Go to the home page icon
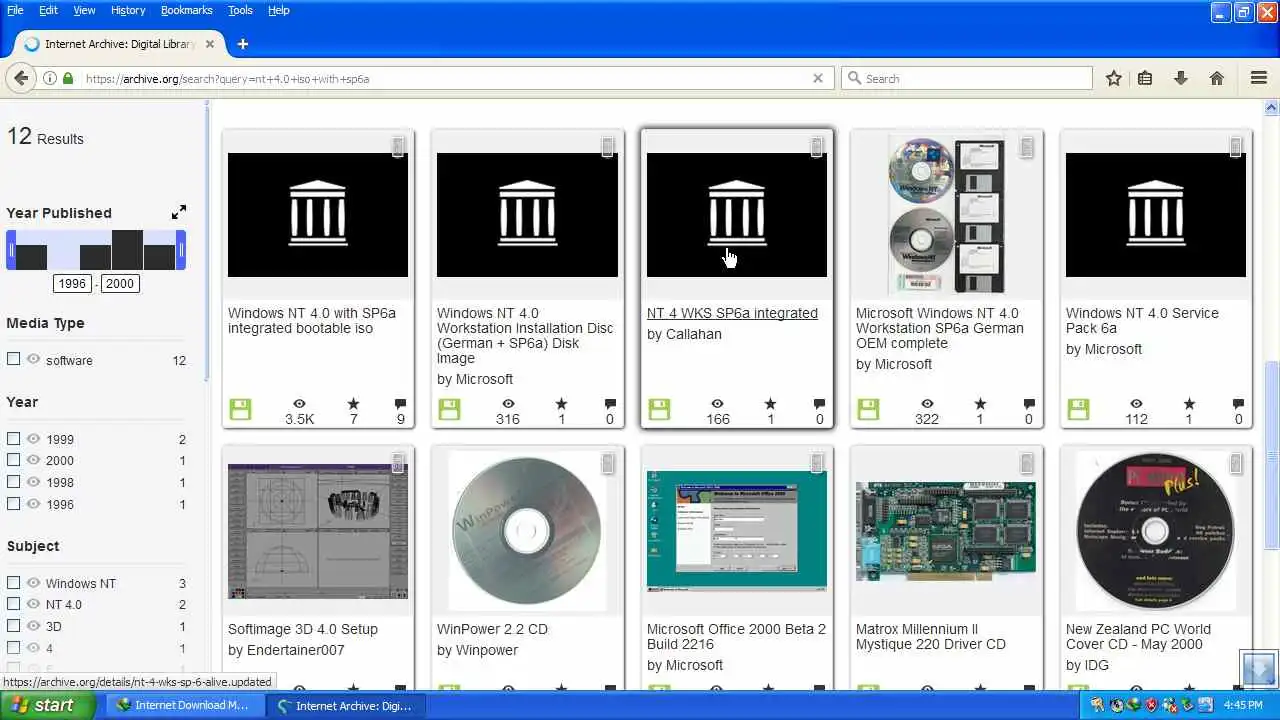Image resolution: width=1280 pixels, height=720 pixels. click(x=1217, y=78)
